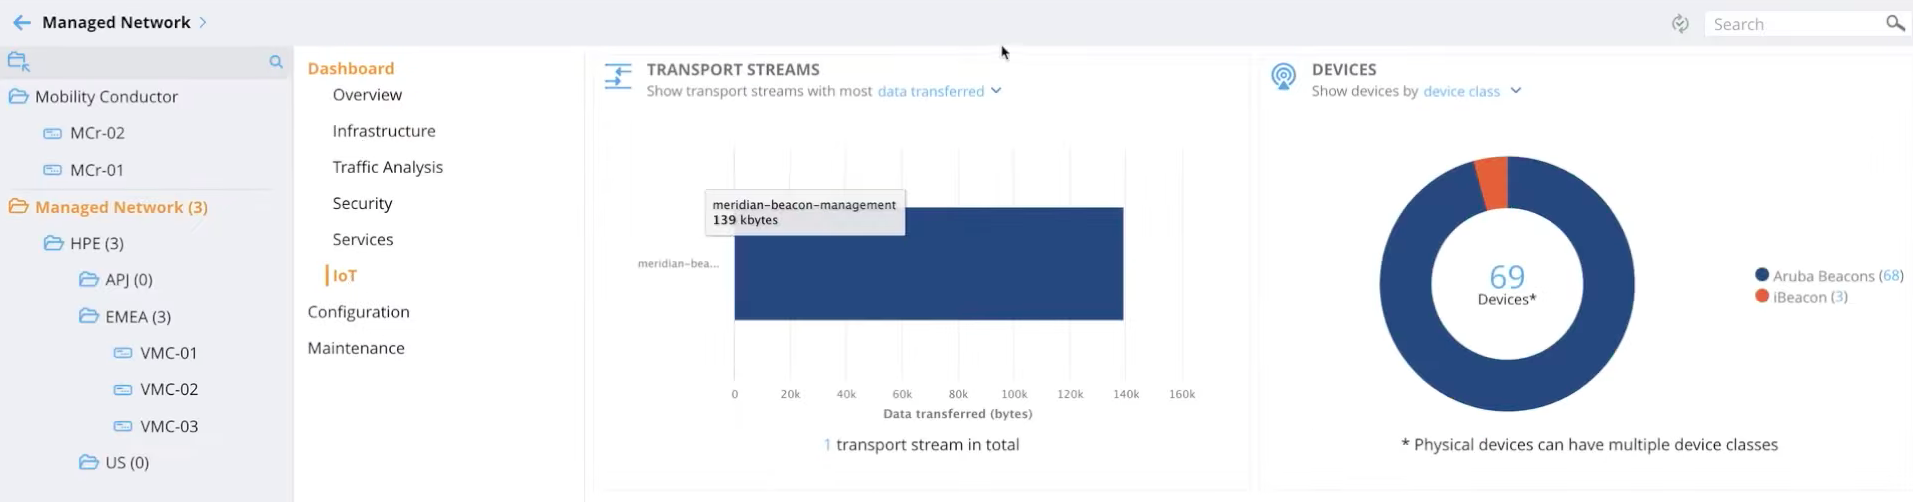
Task: Click the top Search input field
Action: coord(1793,24)
